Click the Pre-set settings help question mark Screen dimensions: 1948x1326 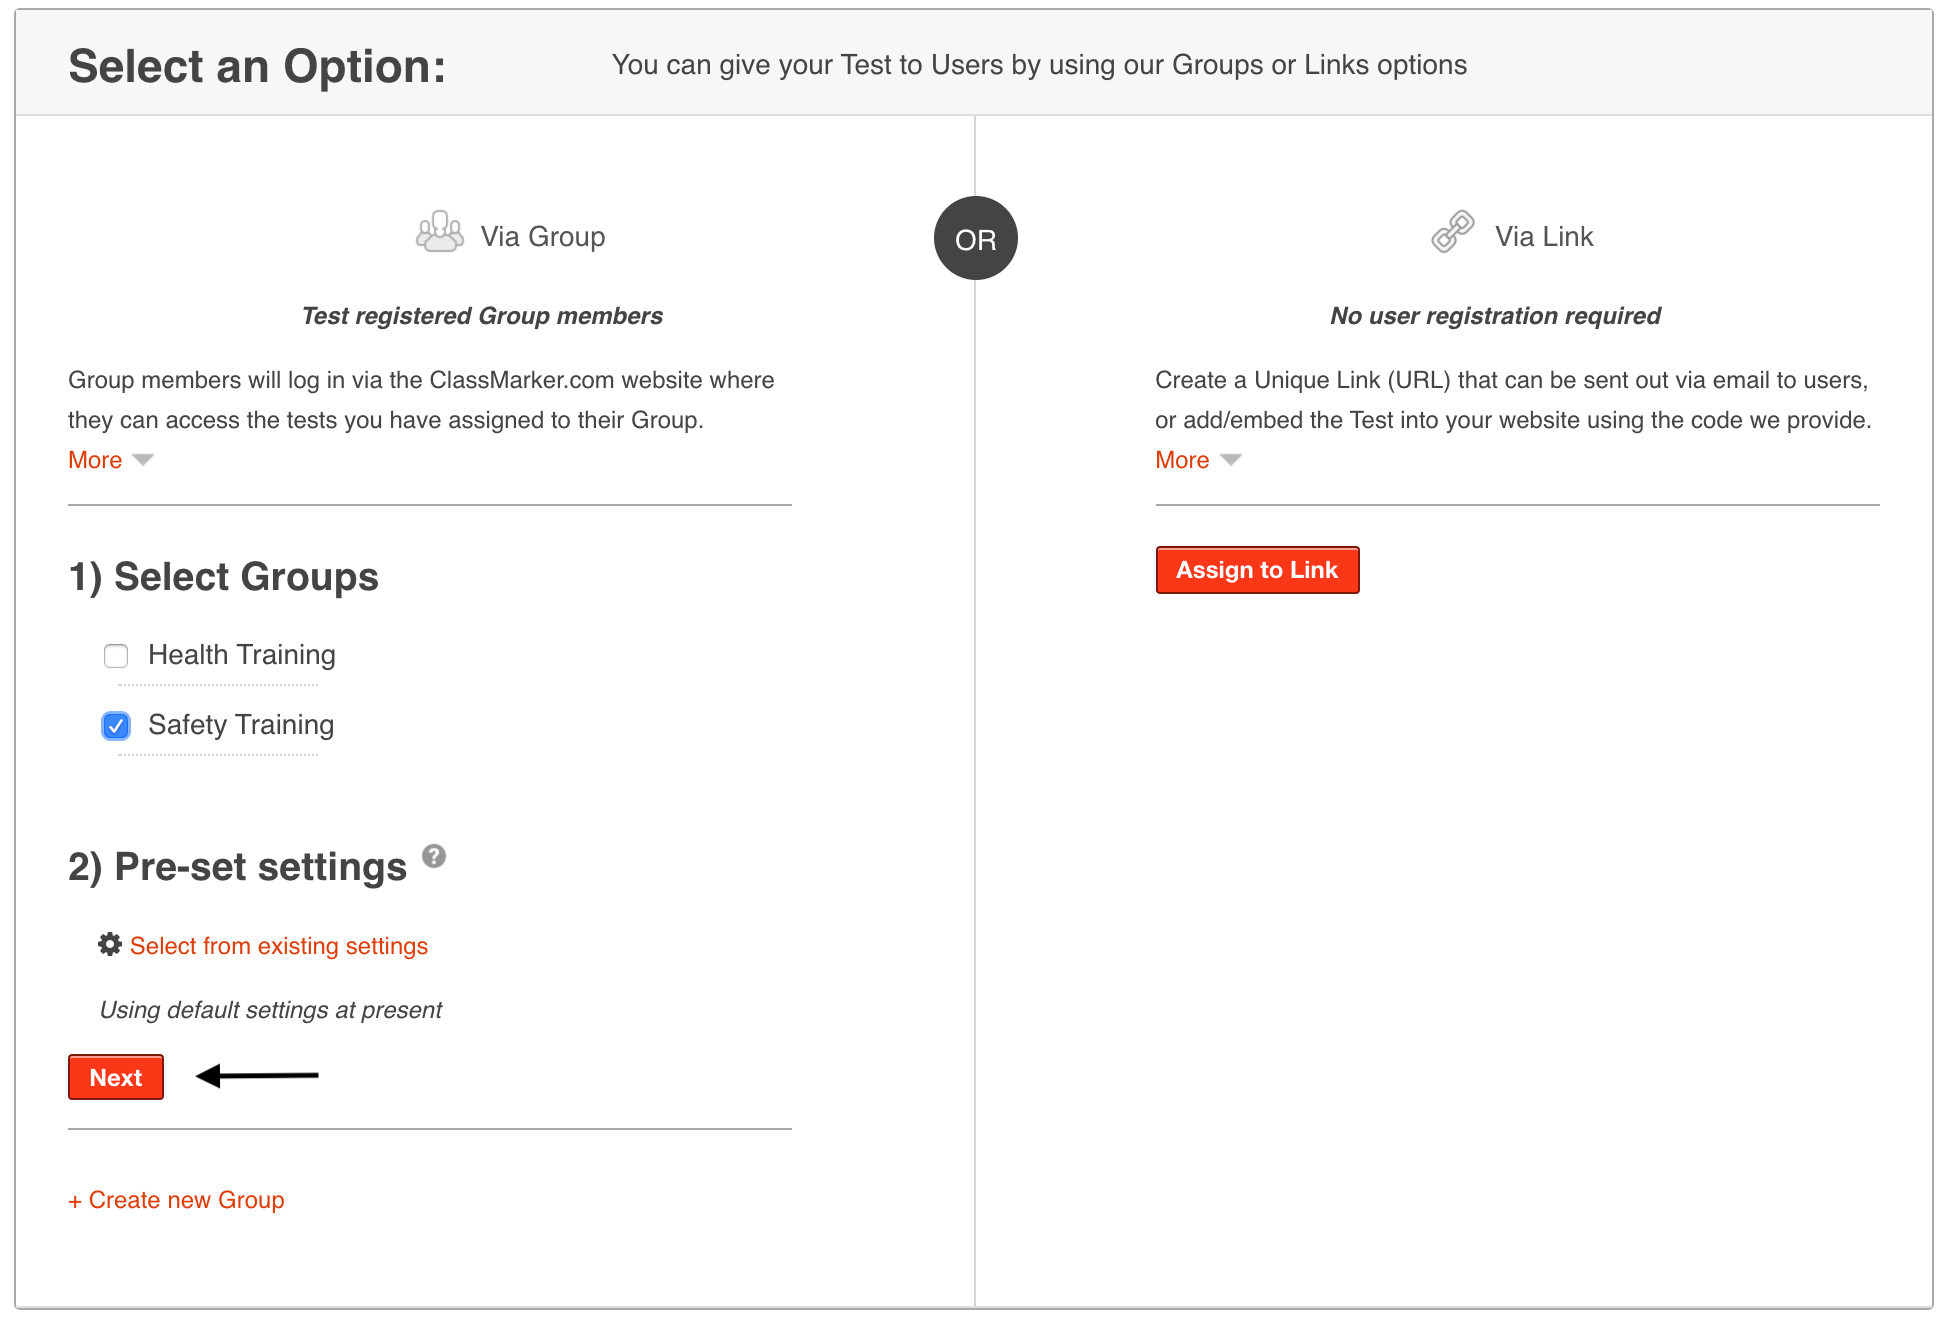tap(433, 856)
